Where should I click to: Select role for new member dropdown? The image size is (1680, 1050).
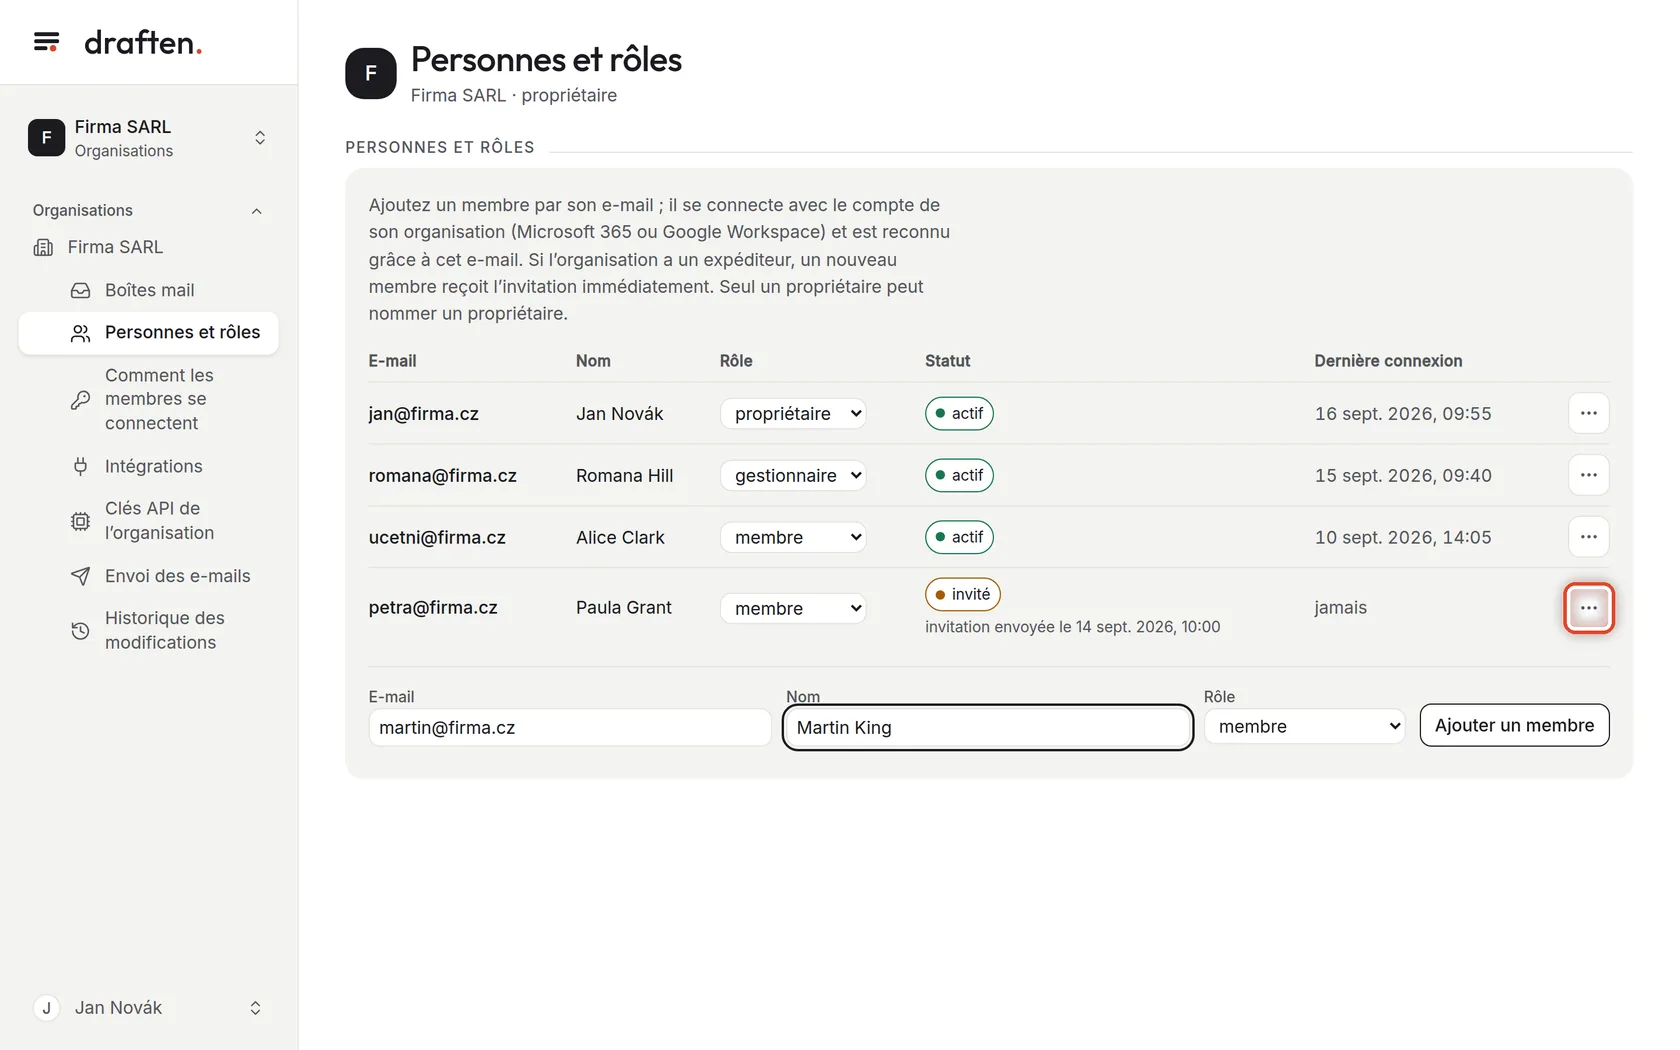coord(1304,726)
